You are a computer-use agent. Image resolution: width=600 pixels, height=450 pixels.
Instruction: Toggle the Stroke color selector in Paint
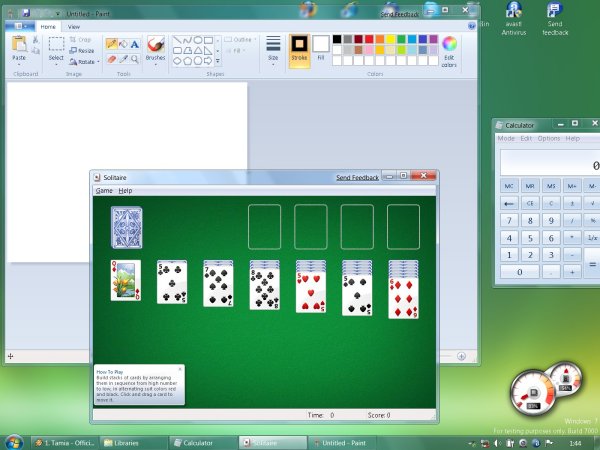(299, 48)
